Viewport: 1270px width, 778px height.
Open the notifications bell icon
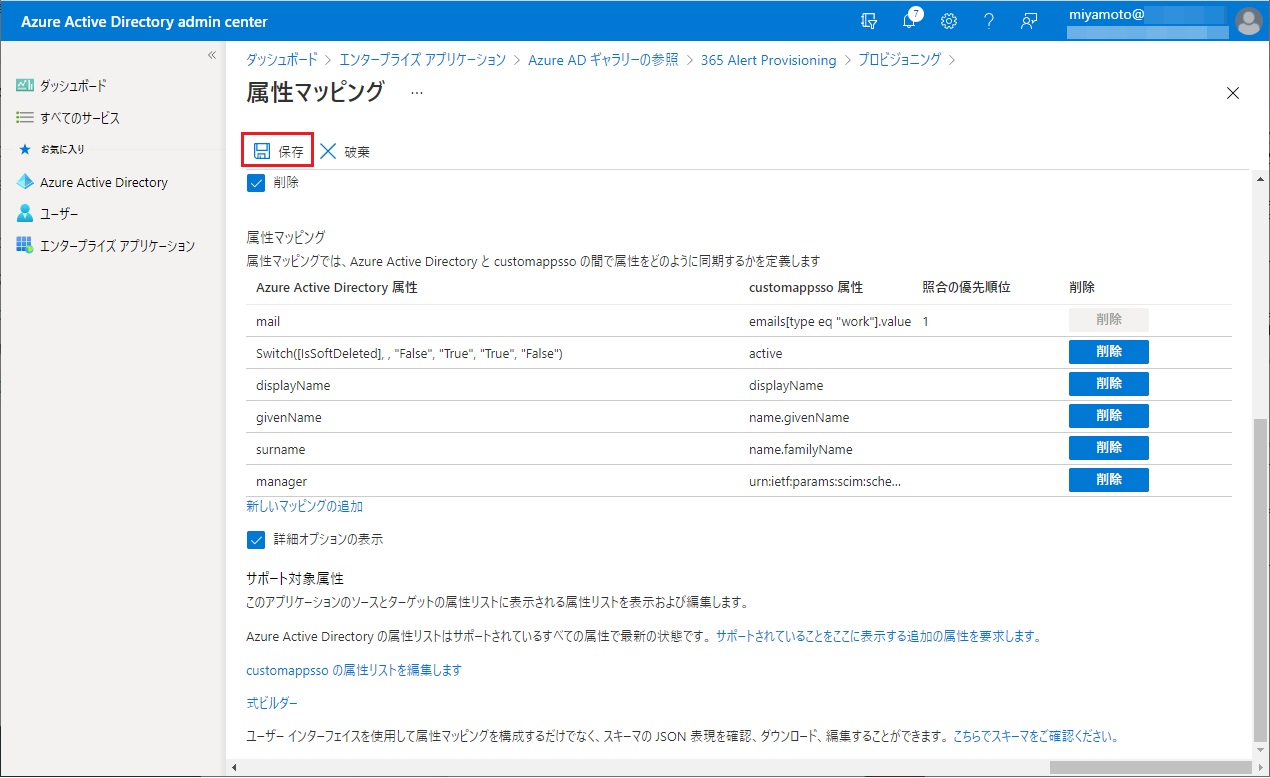pos(909,21)
